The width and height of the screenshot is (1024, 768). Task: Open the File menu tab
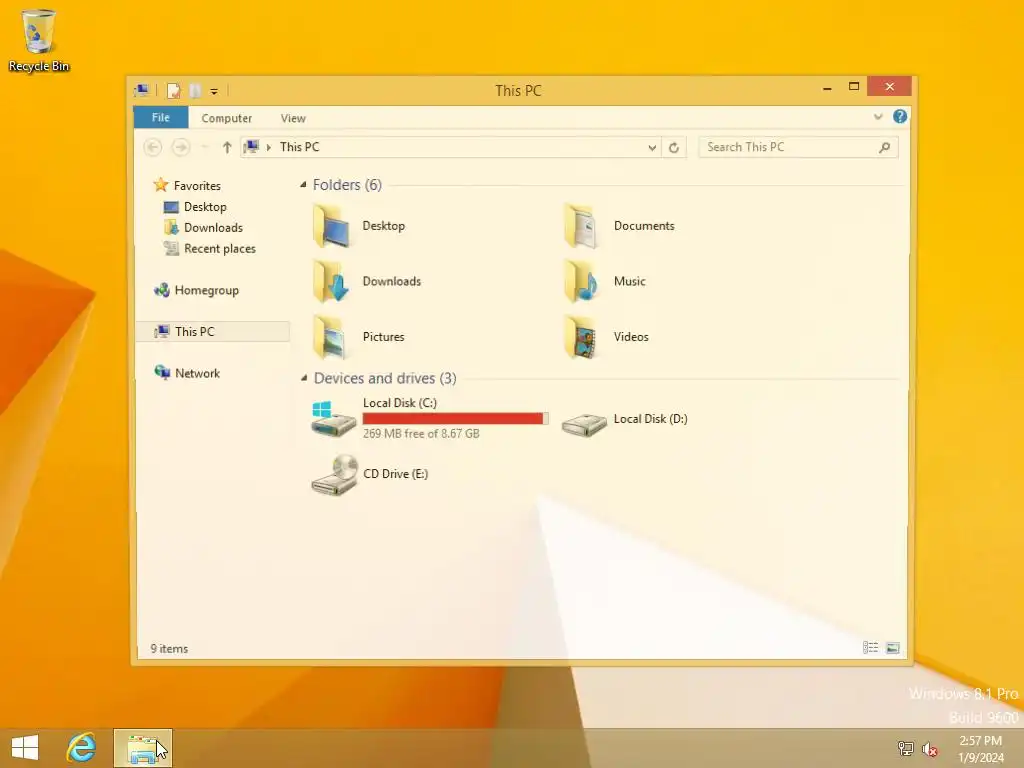[161, 118]
